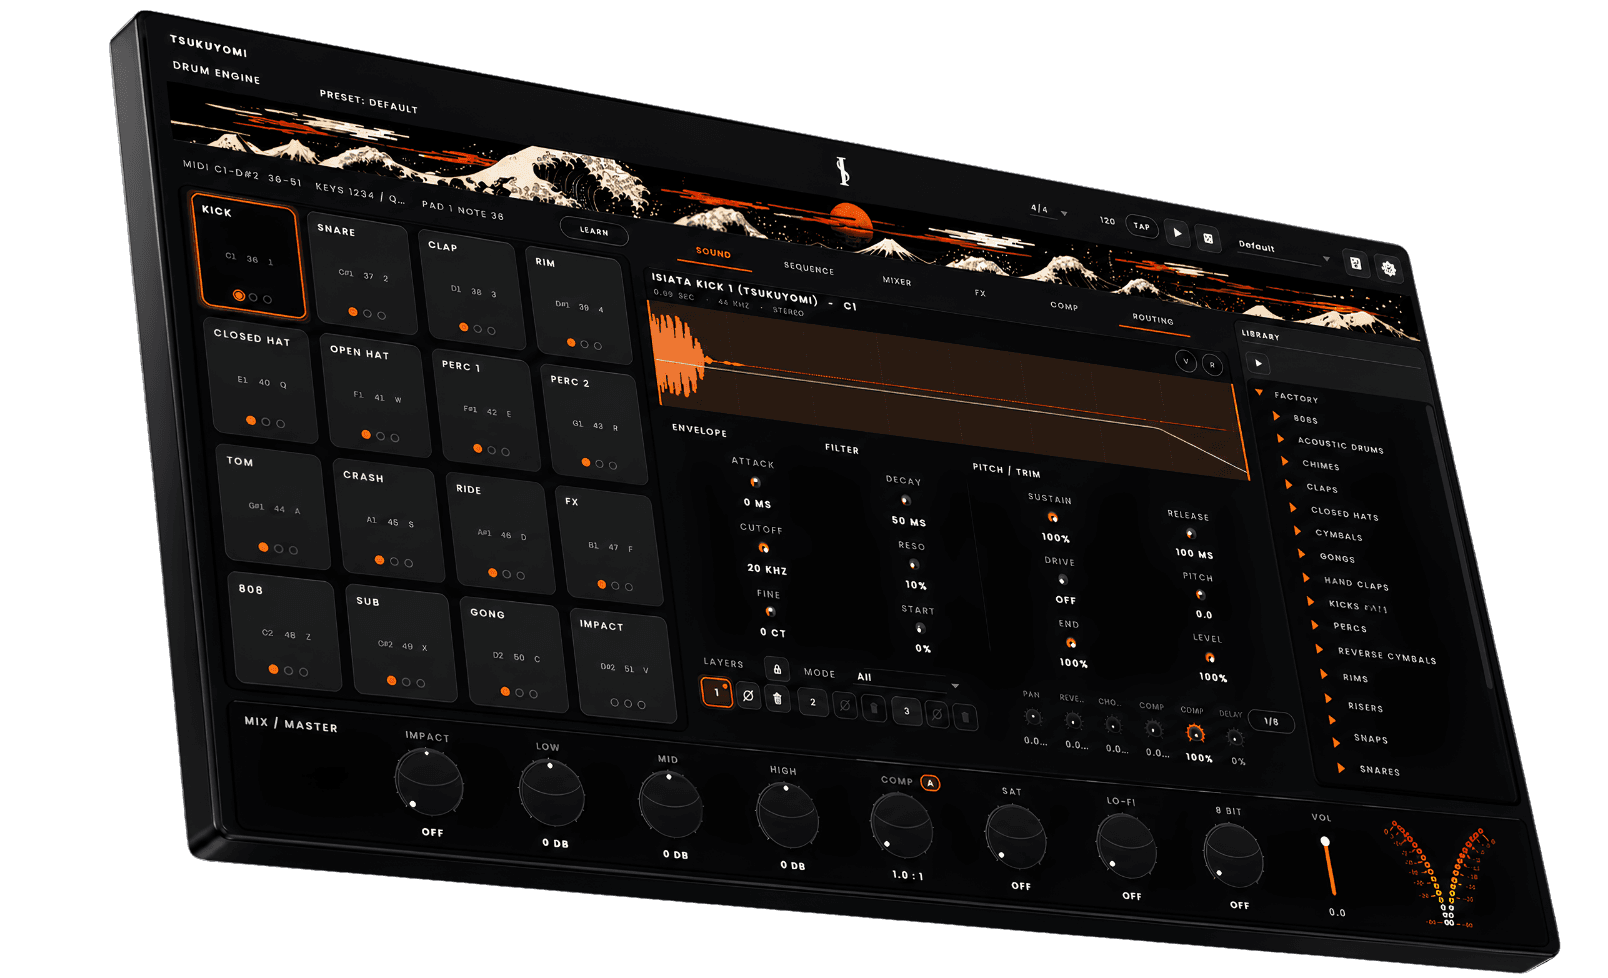Click the Drive knob showing OFF
1608x978 pixels.
coord(1062,580)
